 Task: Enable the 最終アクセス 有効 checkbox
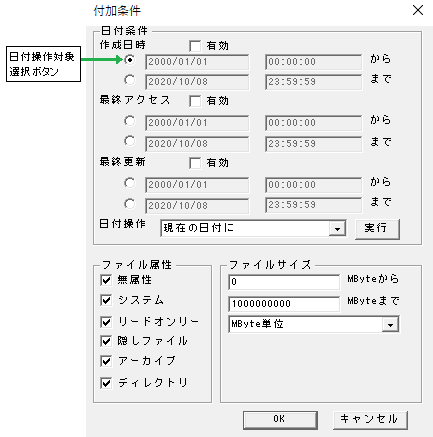click(x=195, y=101)
